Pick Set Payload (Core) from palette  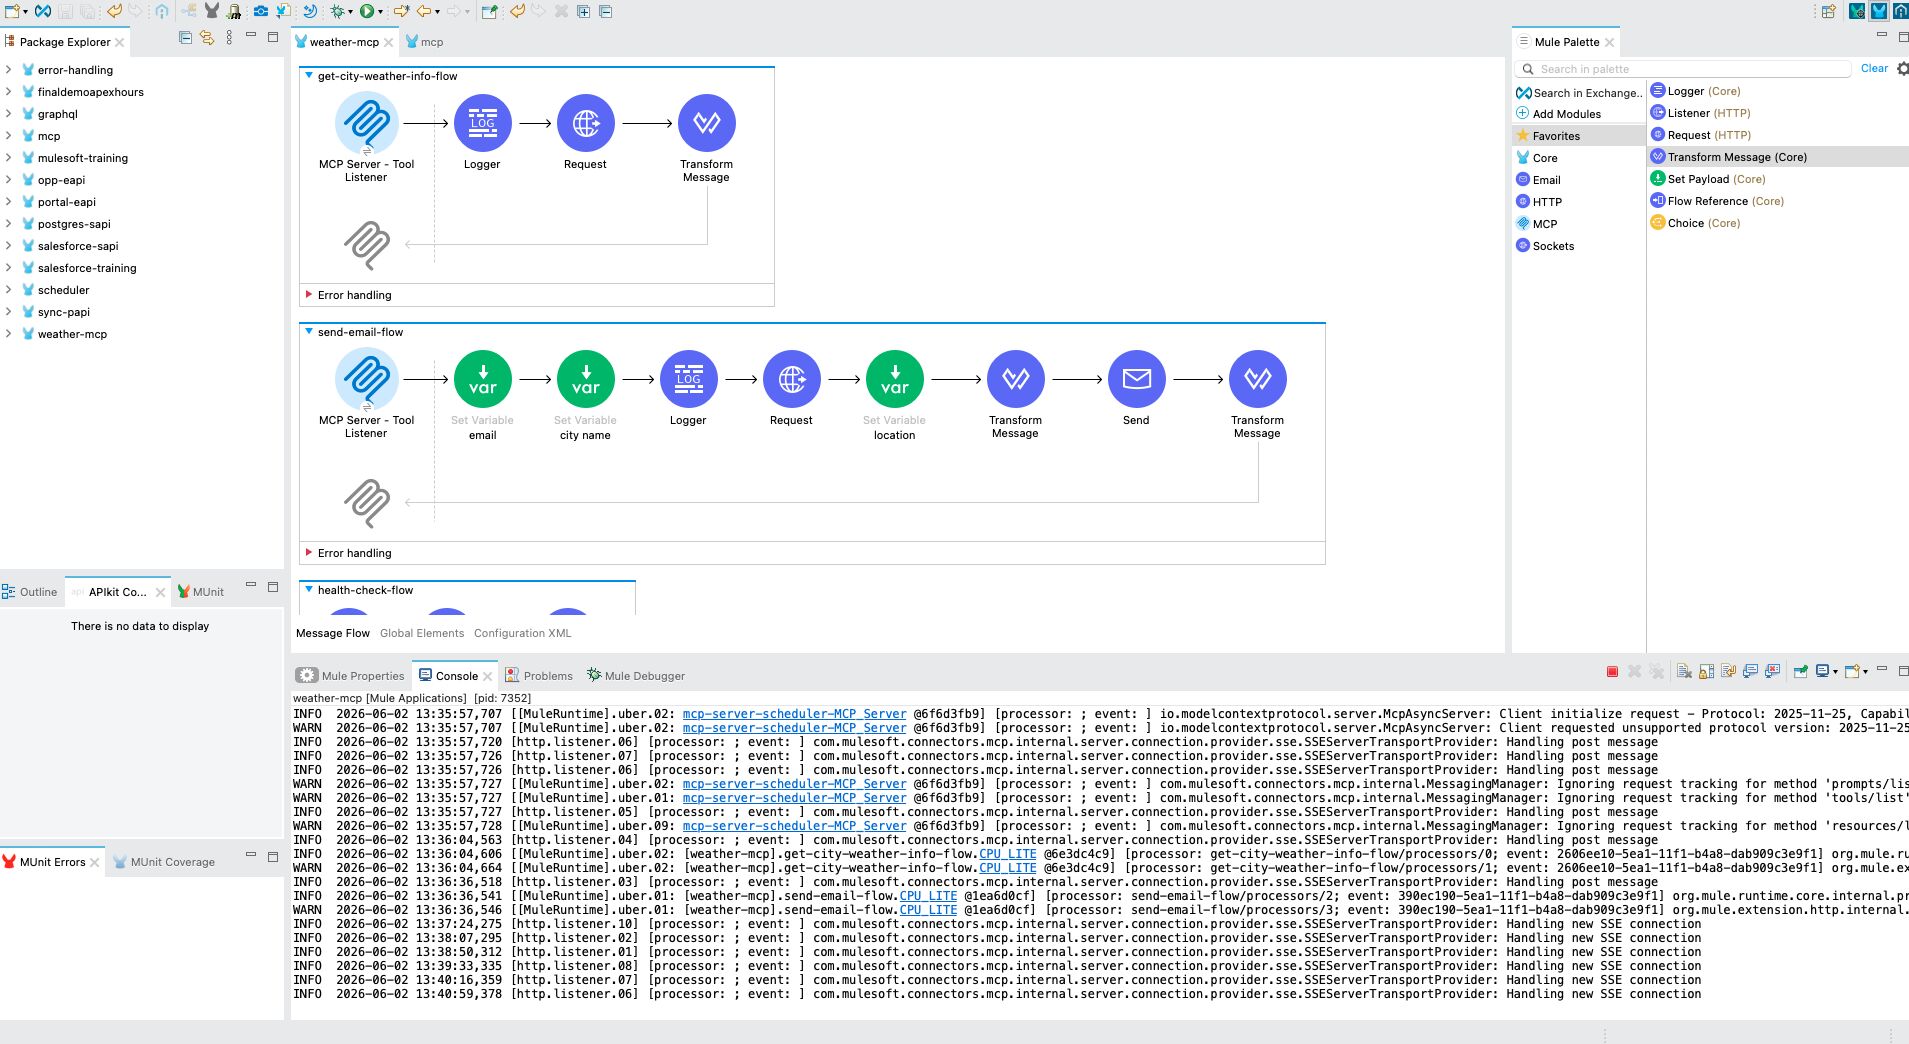point(1708,179)
